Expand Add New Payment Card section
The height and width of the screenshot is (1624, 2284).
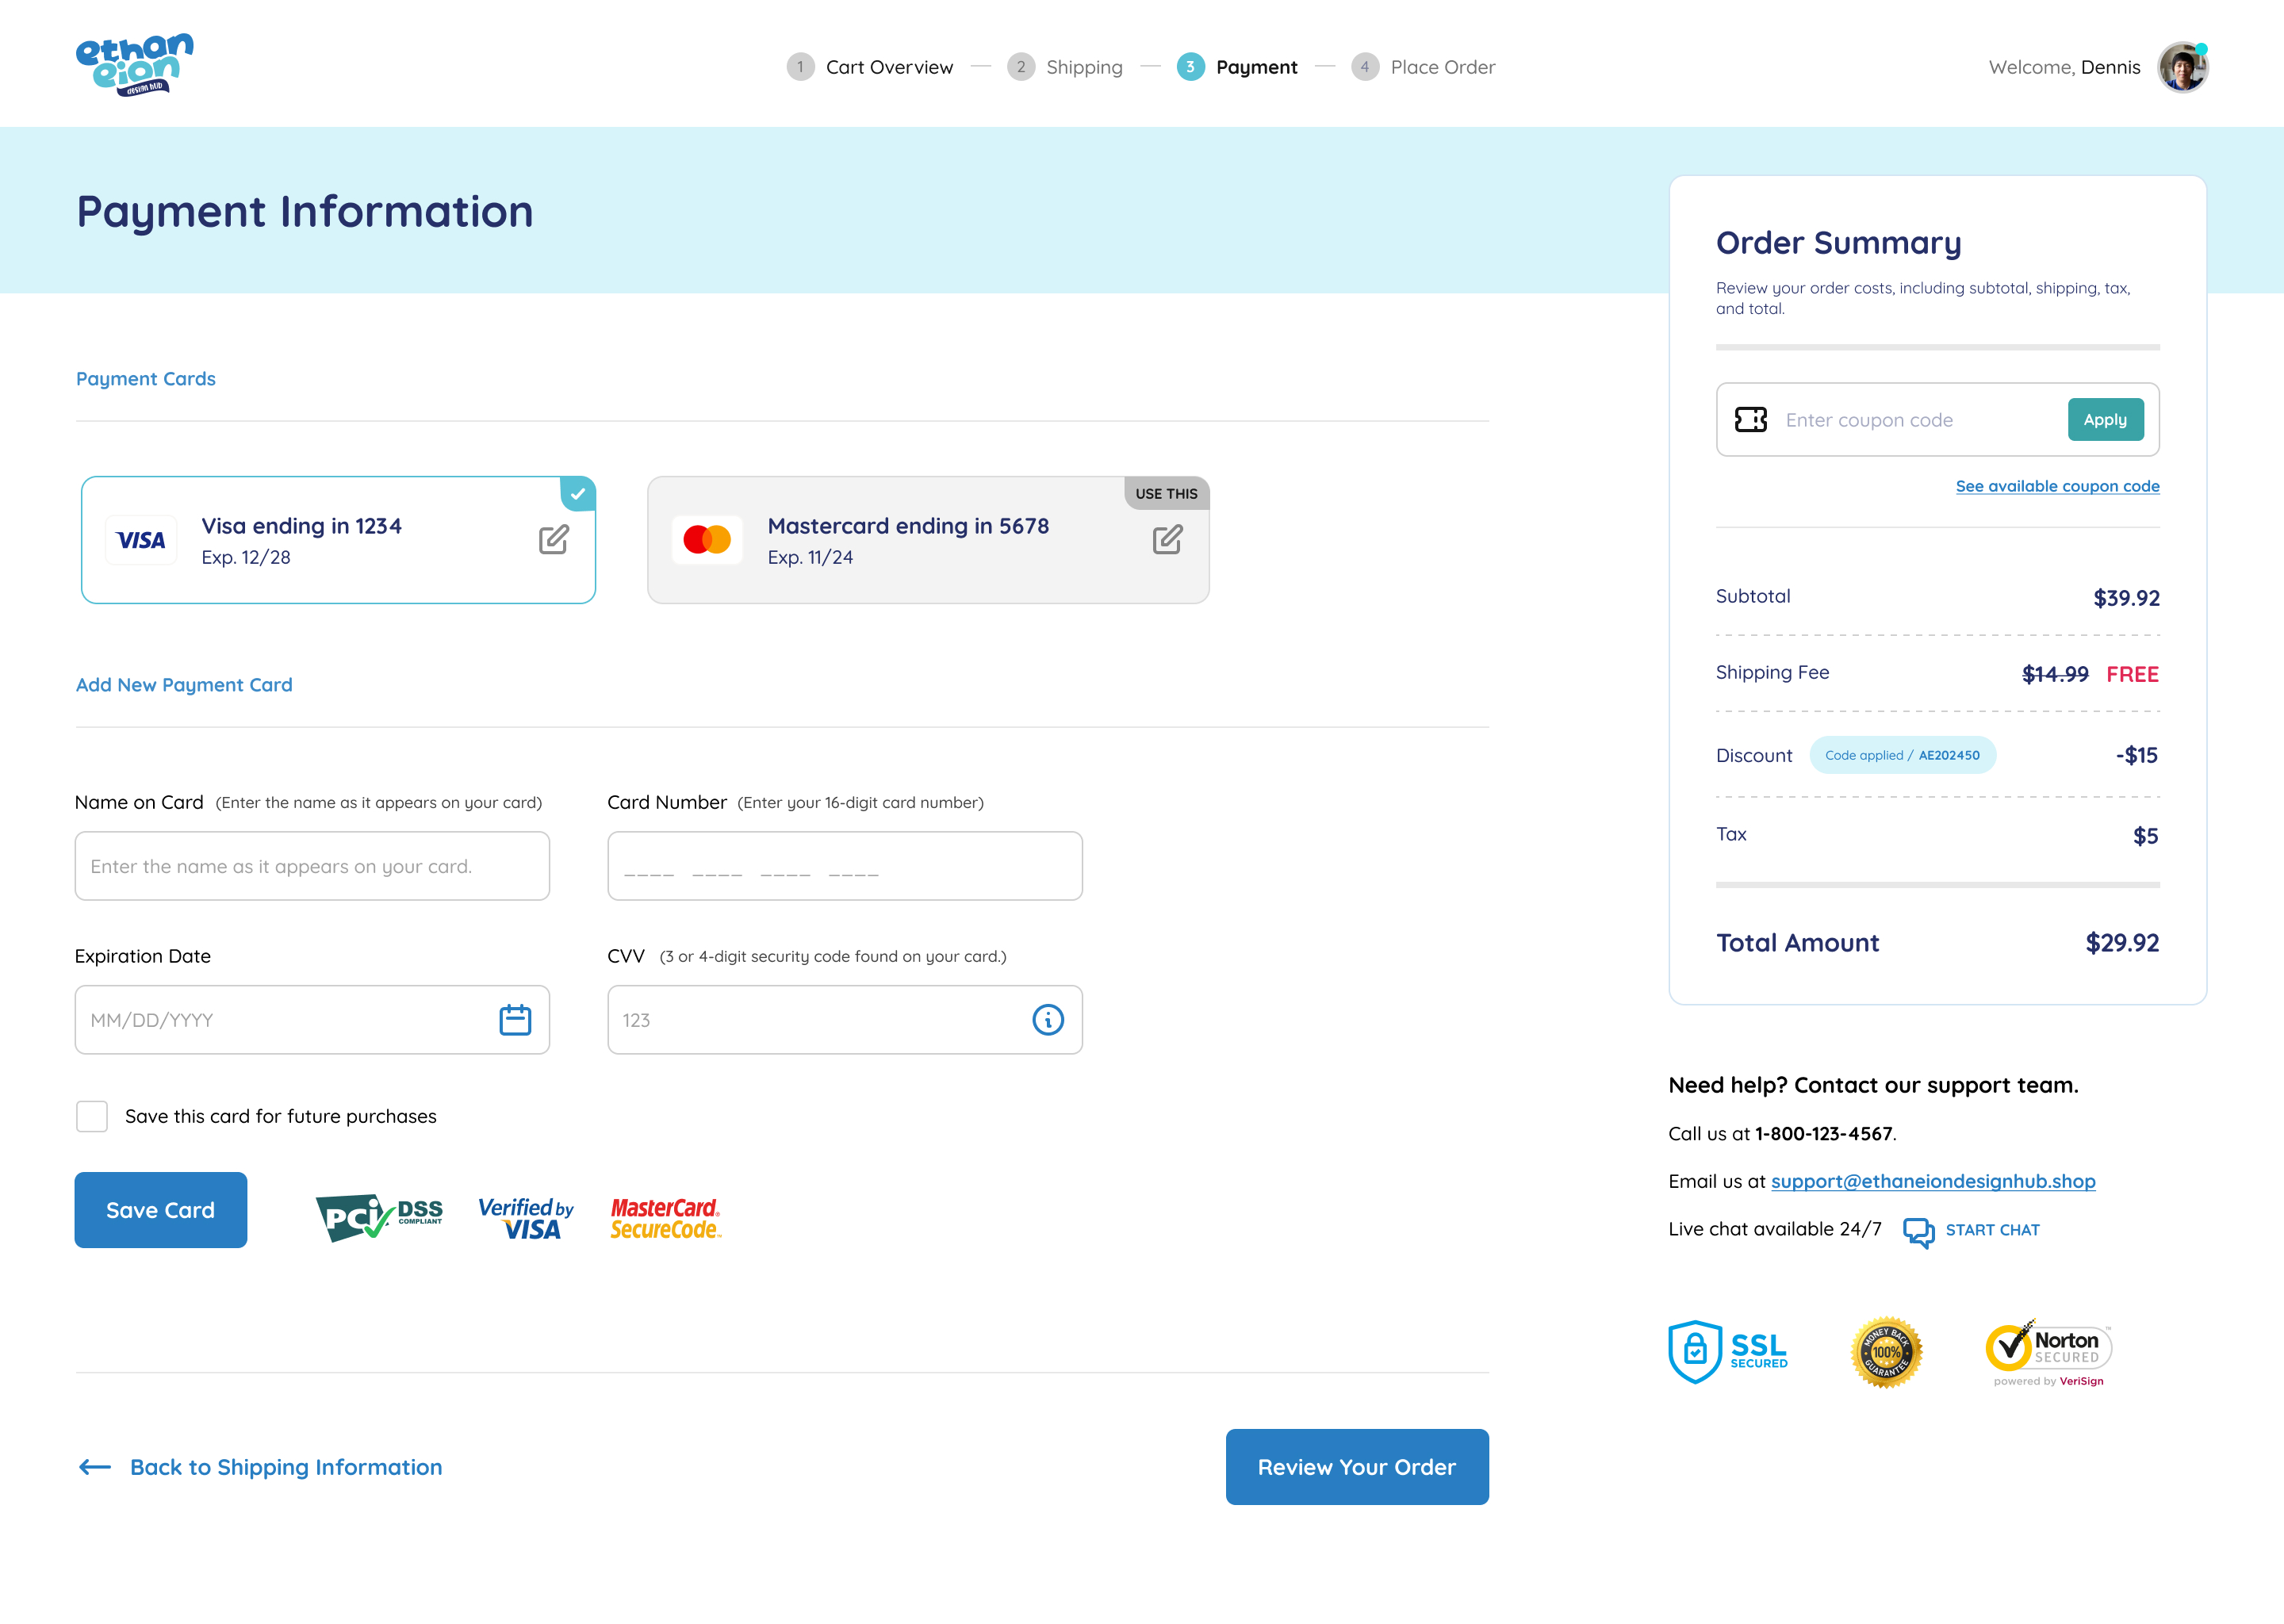click(x=183, y=685)
